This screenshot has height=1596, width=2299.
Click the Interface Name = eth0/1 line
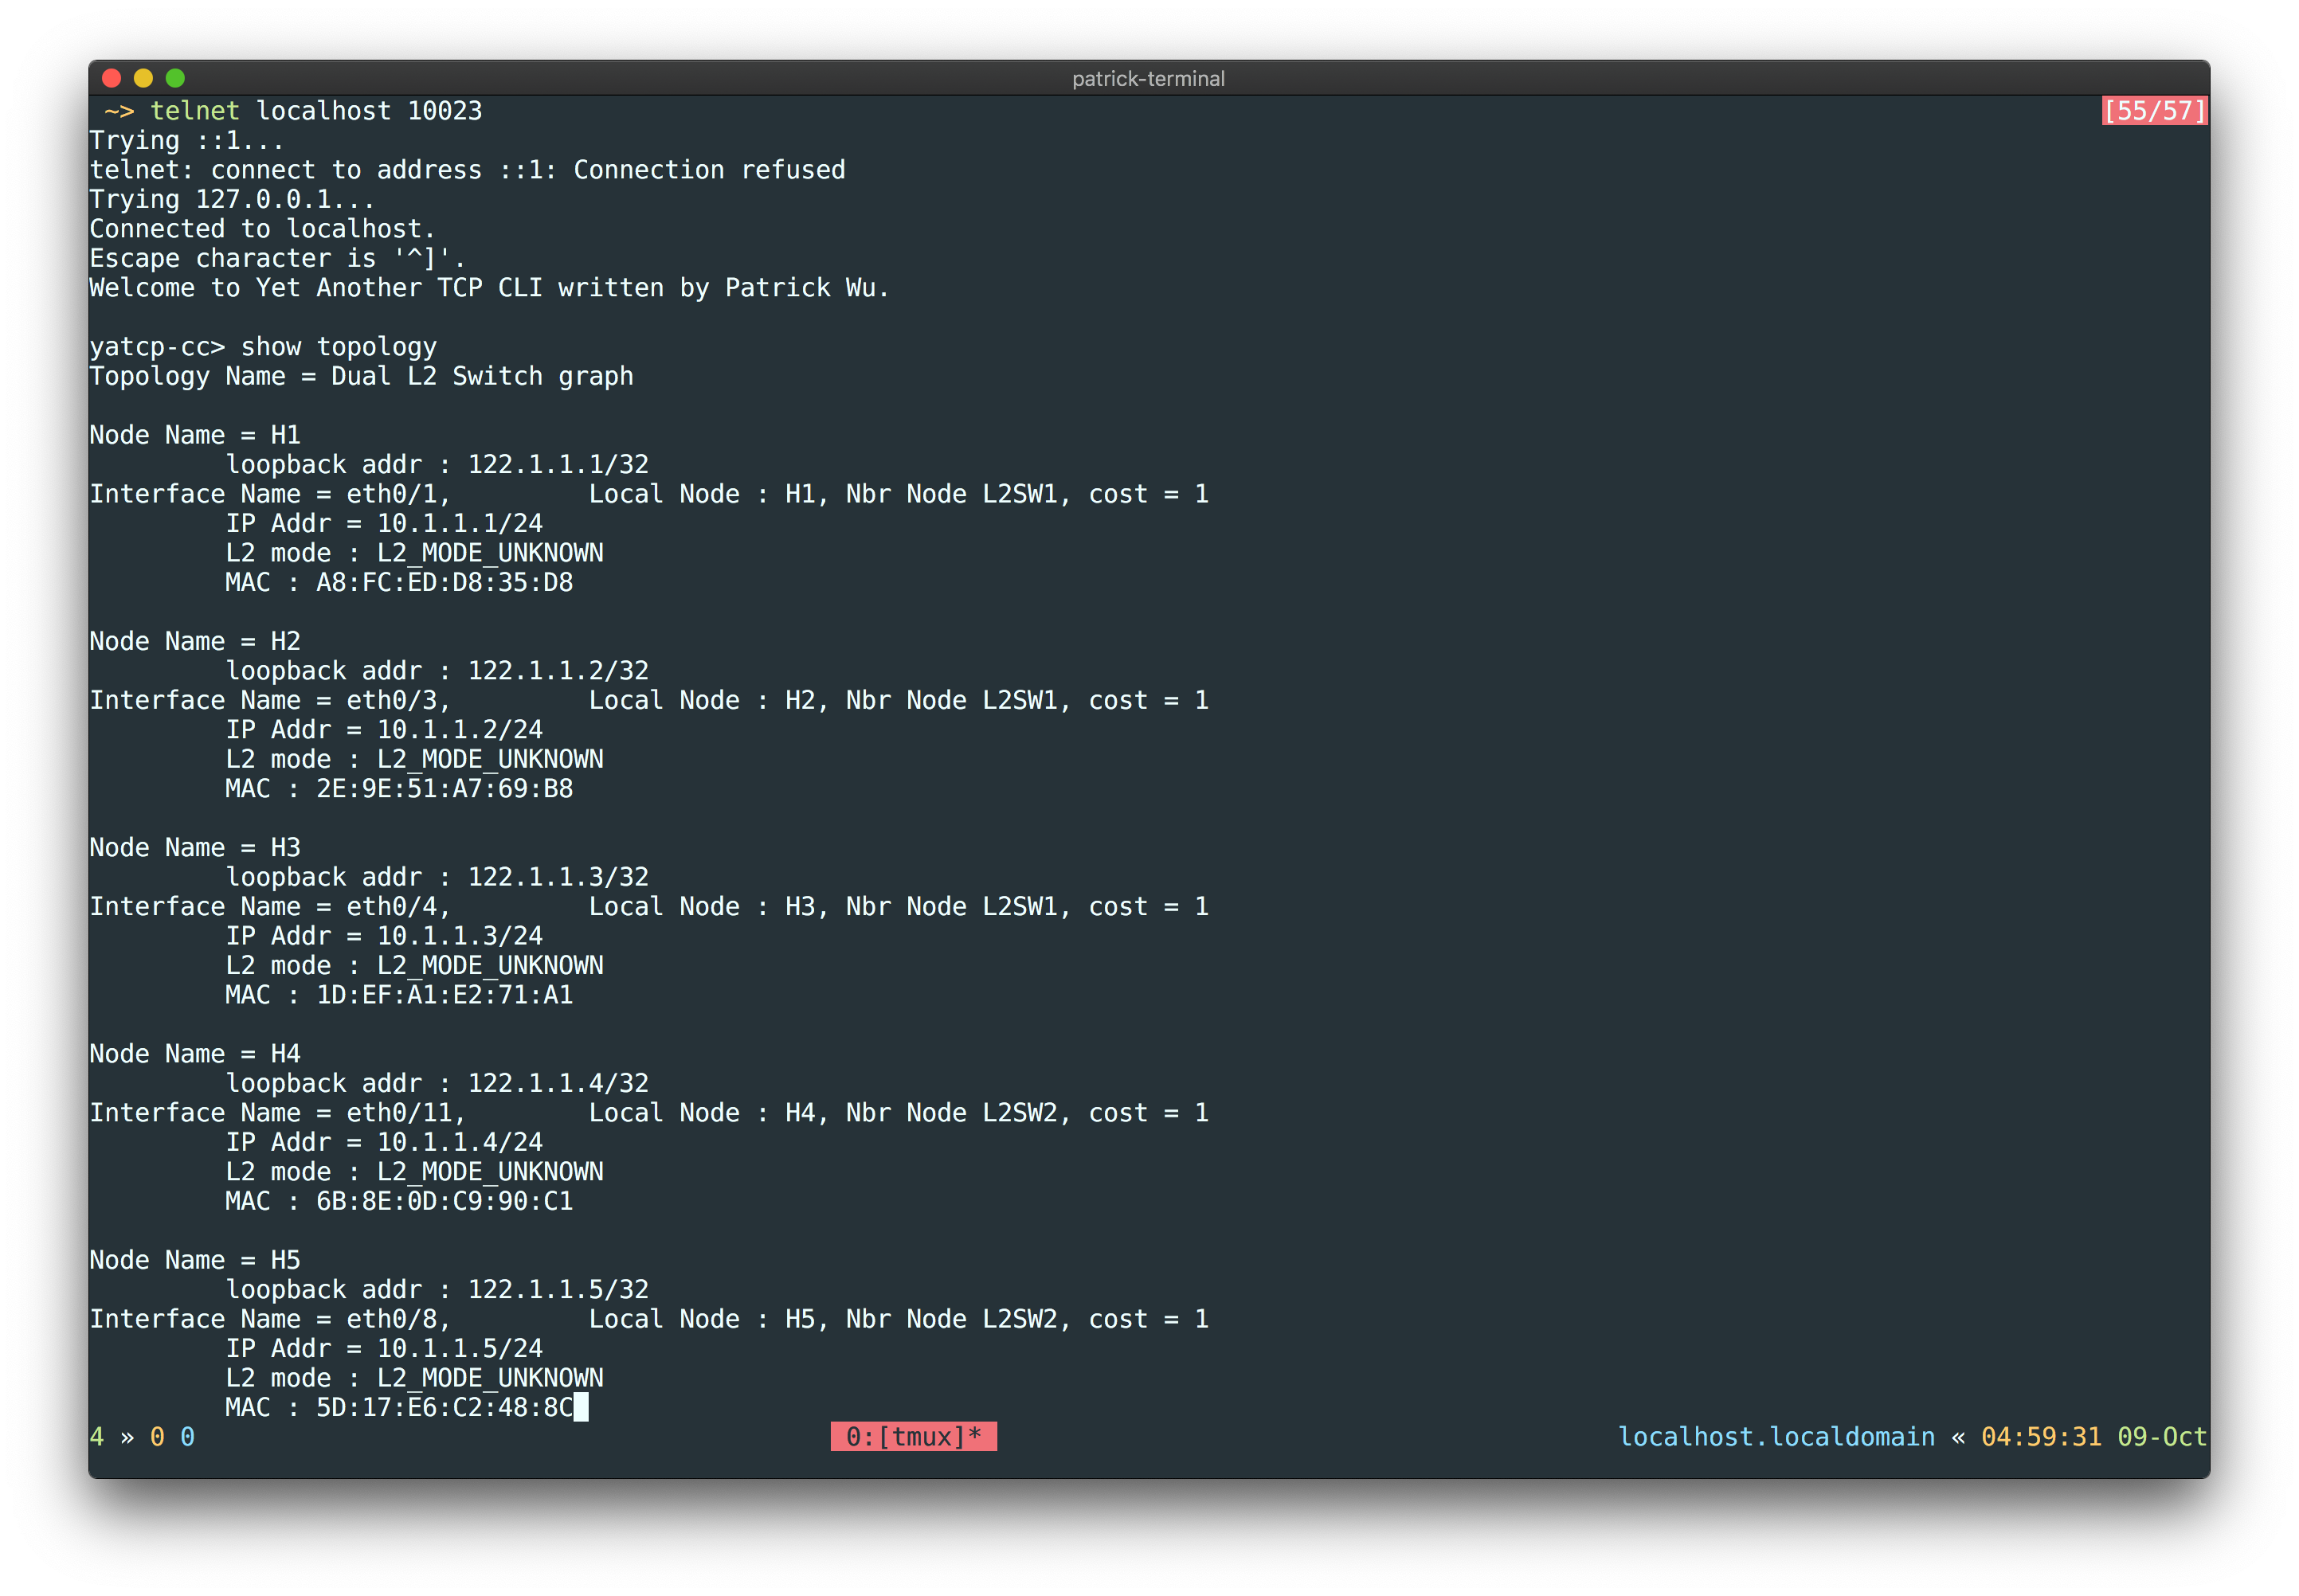(x=649, y=494)
